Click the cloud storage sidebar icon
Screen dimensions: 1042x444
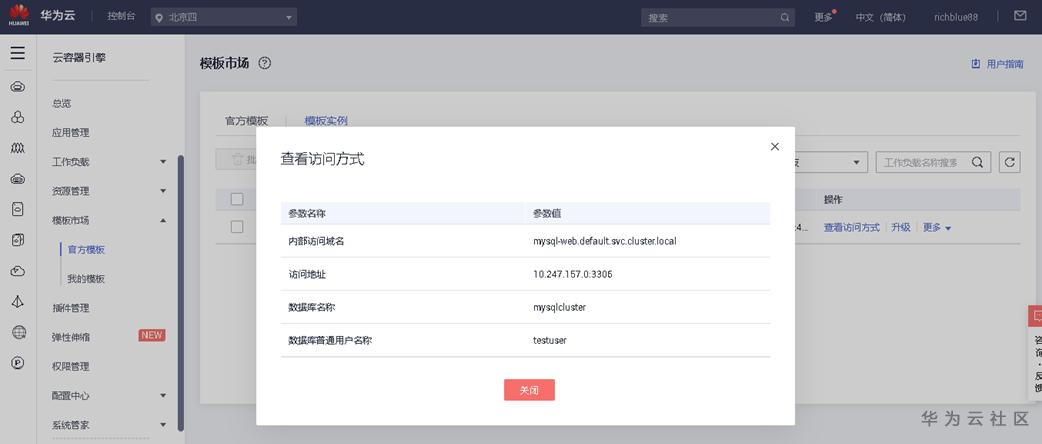click(18, 179)
